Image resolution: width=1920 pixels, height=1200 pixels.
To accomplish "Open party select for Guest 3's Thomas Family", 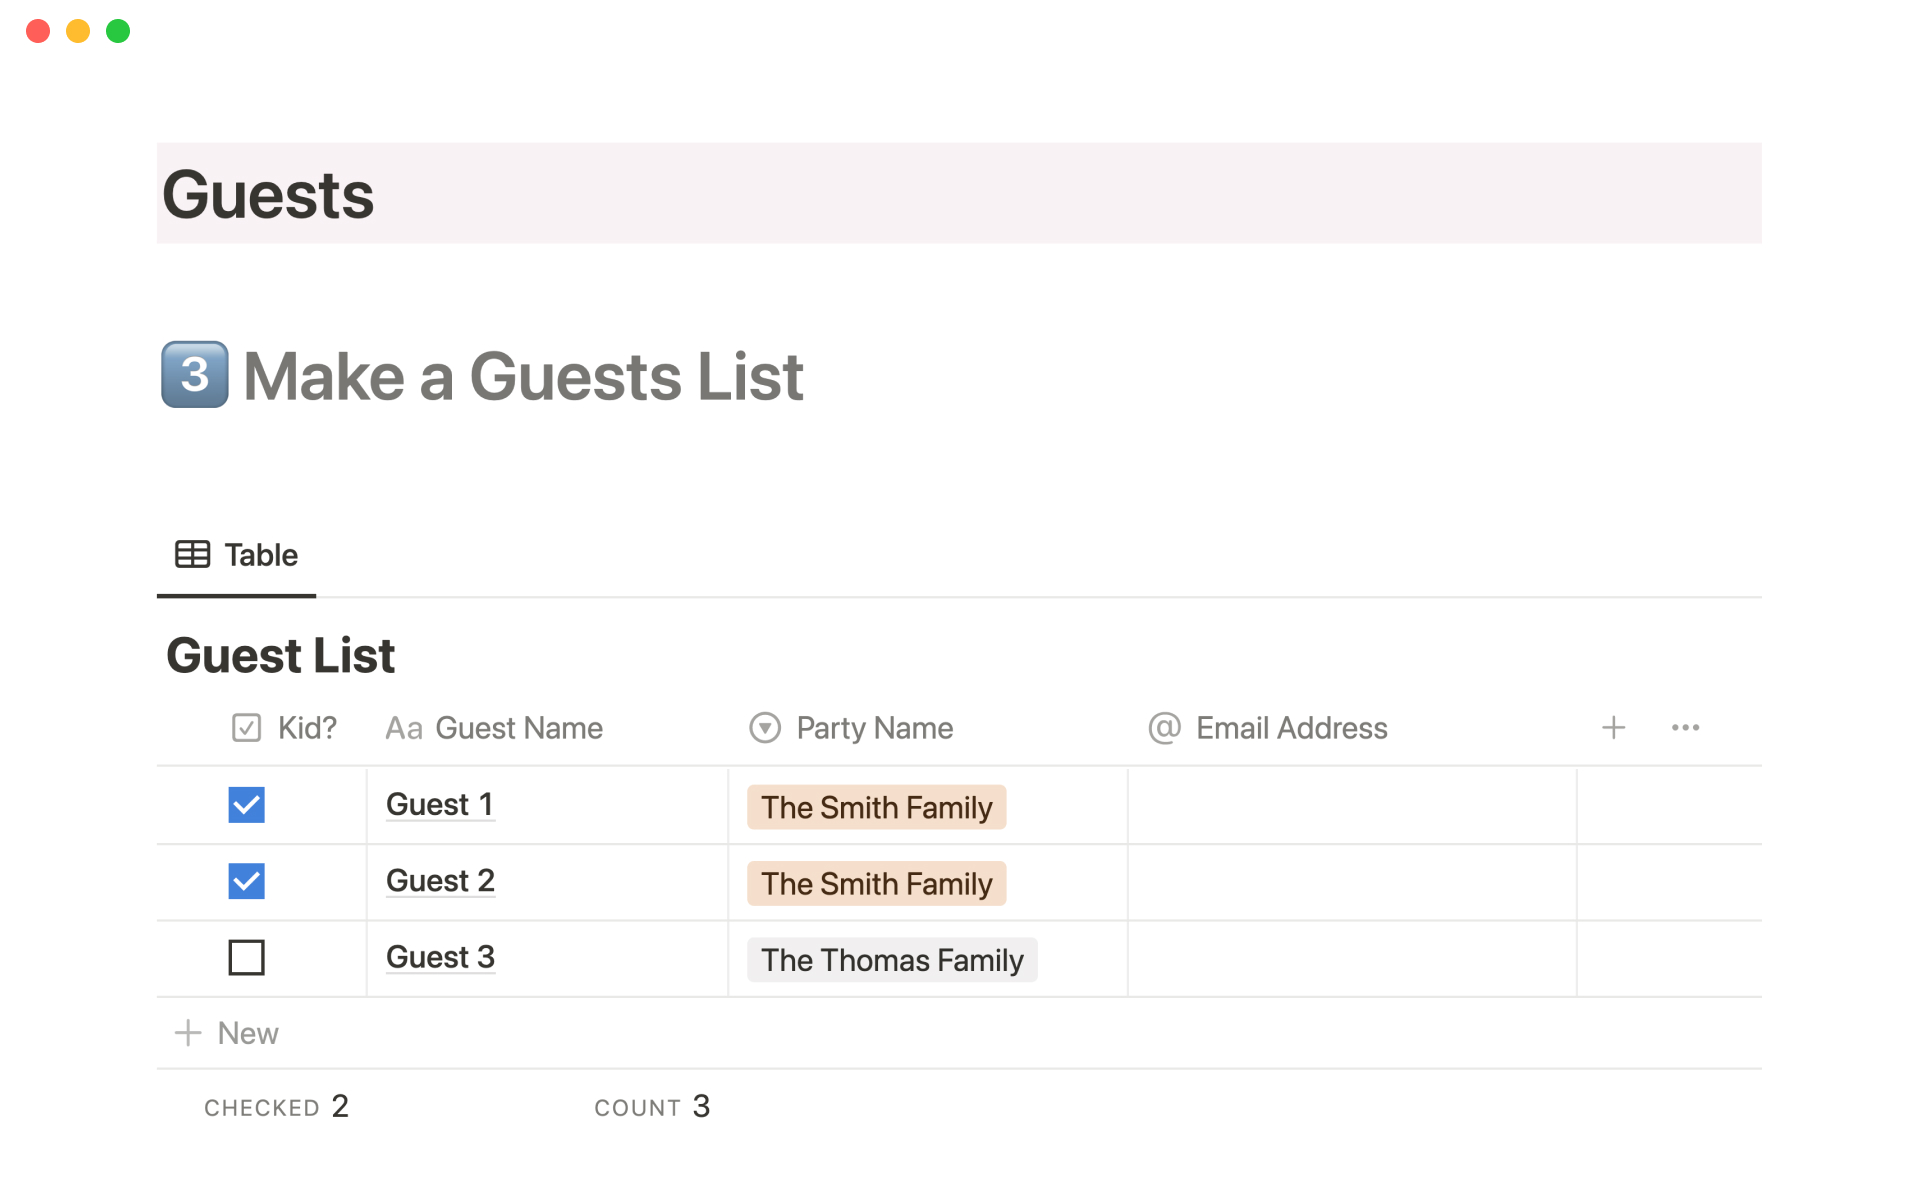I will [891, 960].
